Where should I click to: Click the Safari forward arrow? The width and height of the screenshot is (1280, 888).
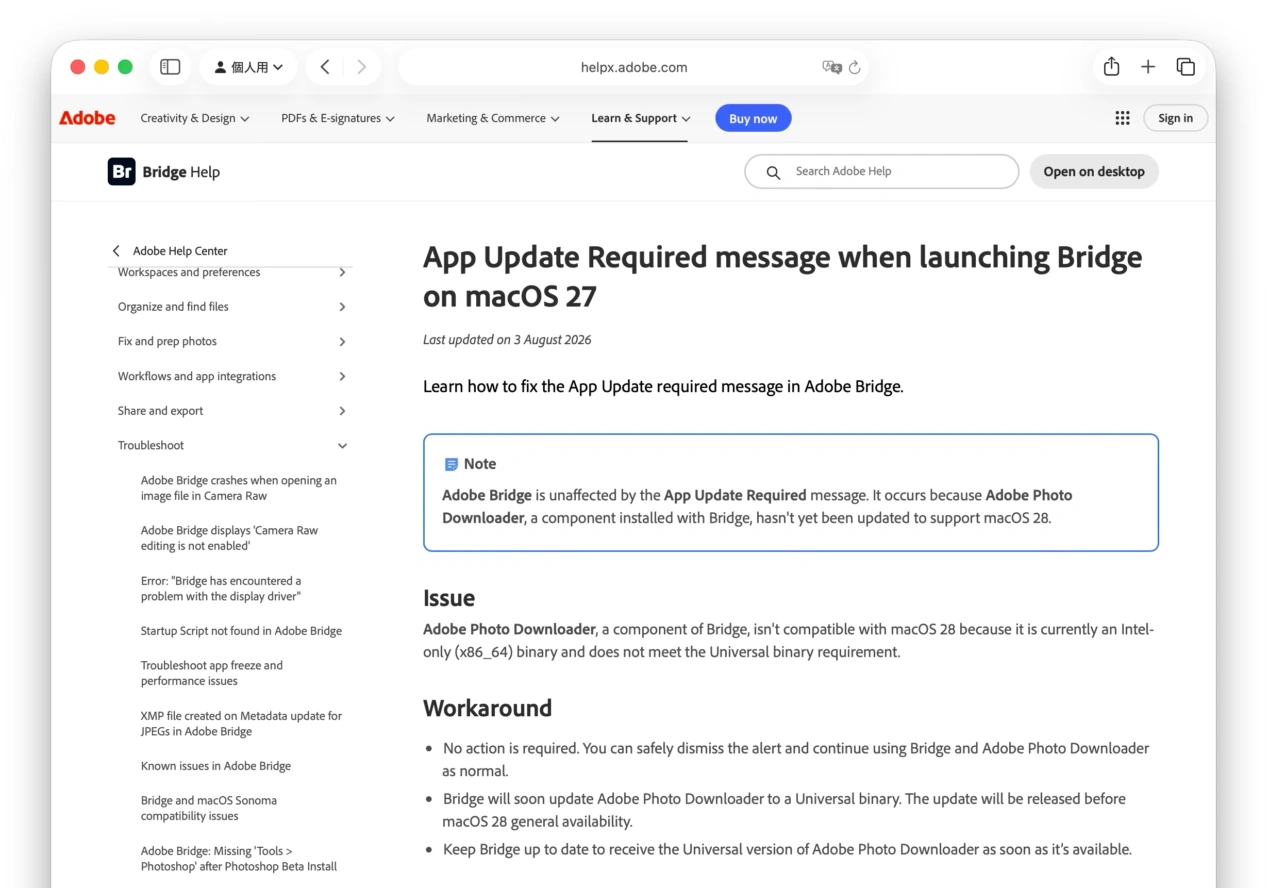[x=361, y=67]
